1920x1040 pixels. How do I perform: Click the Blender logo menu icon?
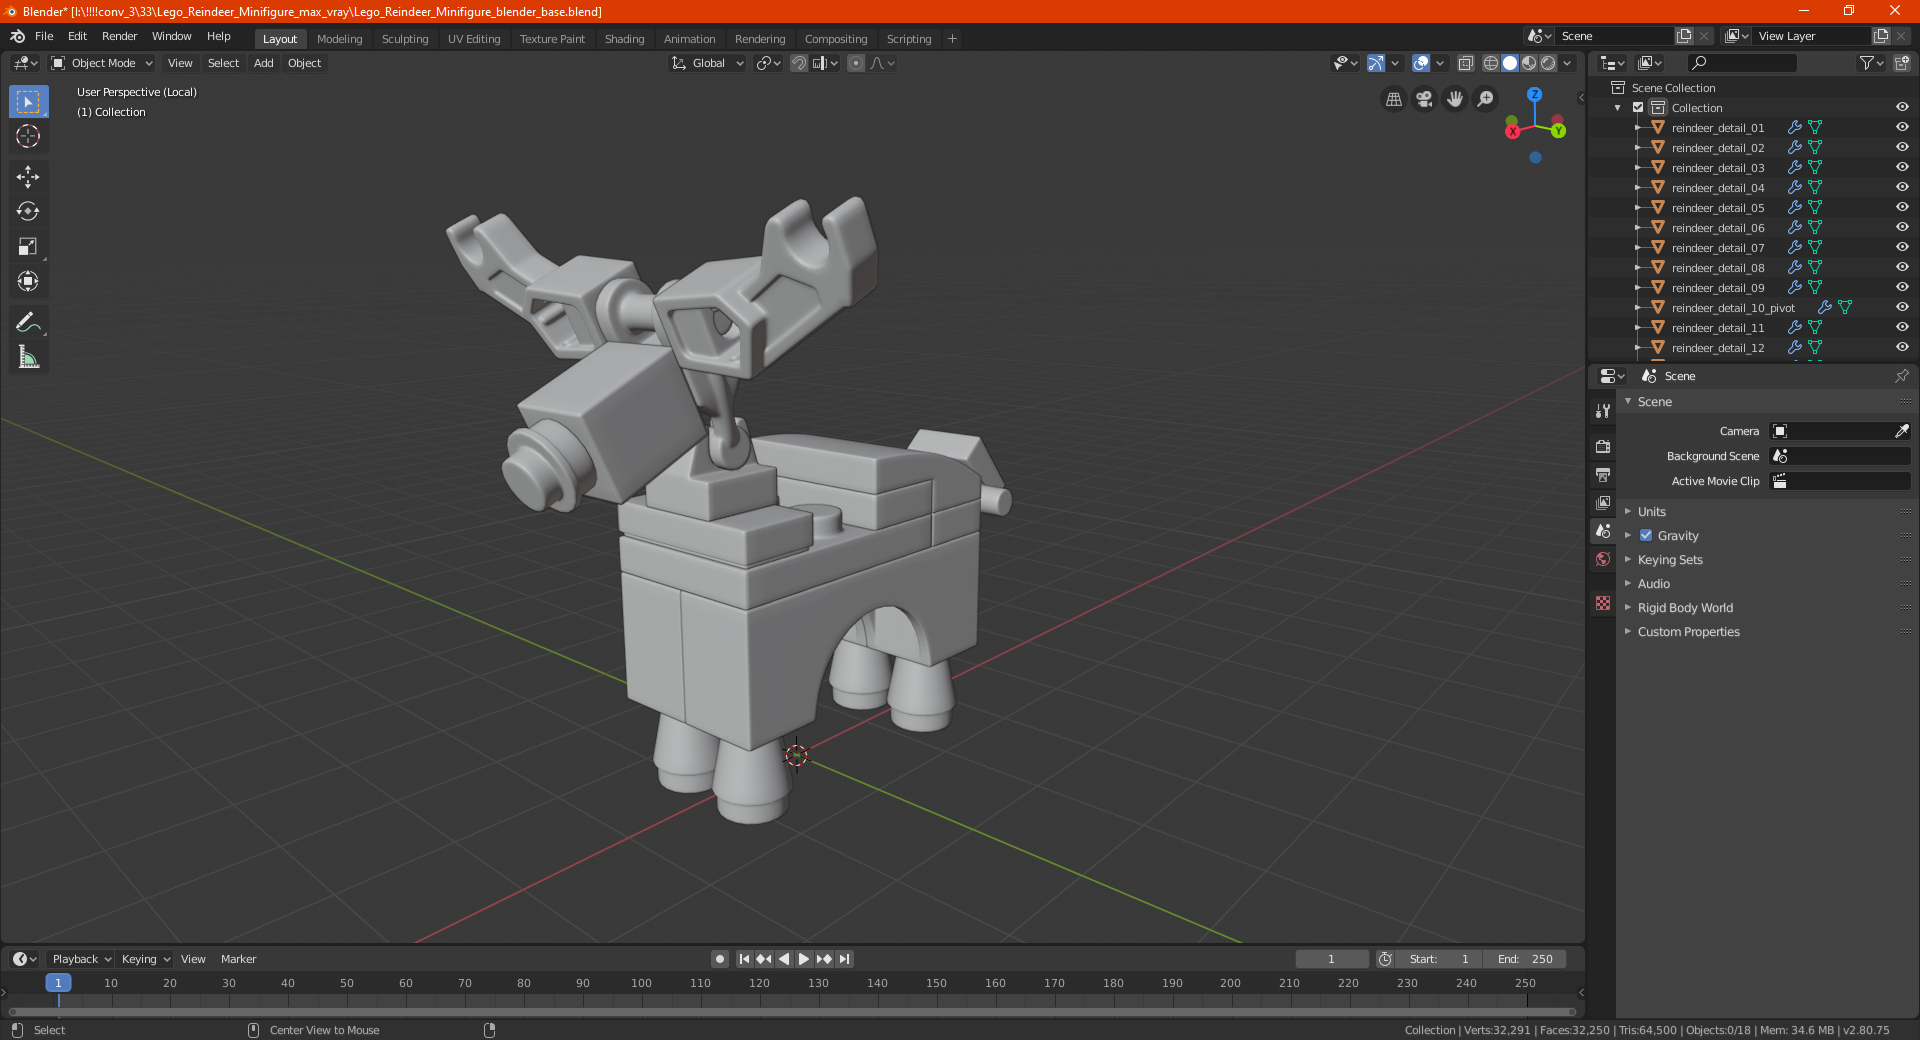18,36
